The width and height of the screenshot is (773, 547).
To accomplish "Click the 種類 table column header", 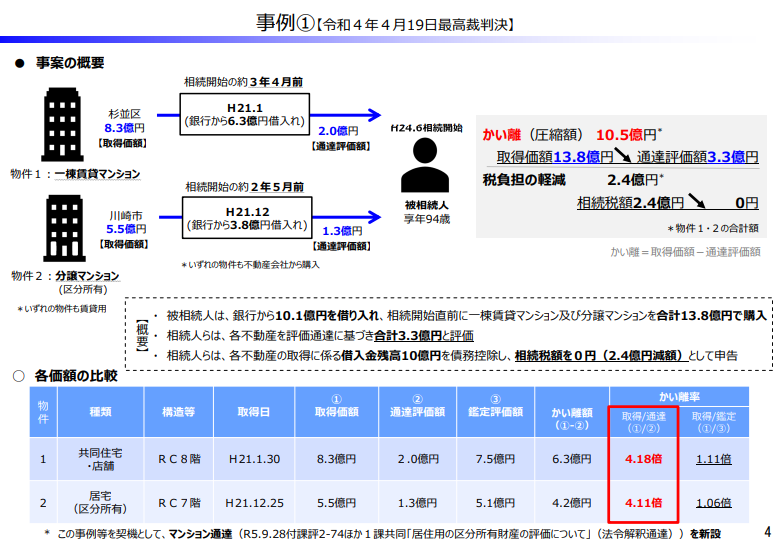I will pos(100,411).
